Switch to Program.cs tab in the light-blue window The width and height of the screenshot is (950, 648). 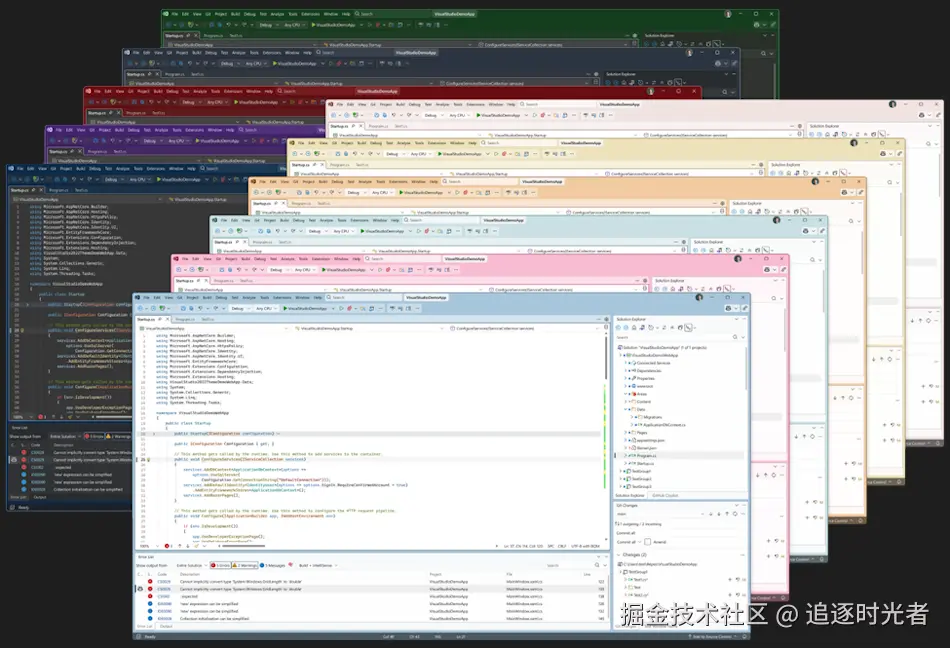pyautogui.click(x=185, y=319)
